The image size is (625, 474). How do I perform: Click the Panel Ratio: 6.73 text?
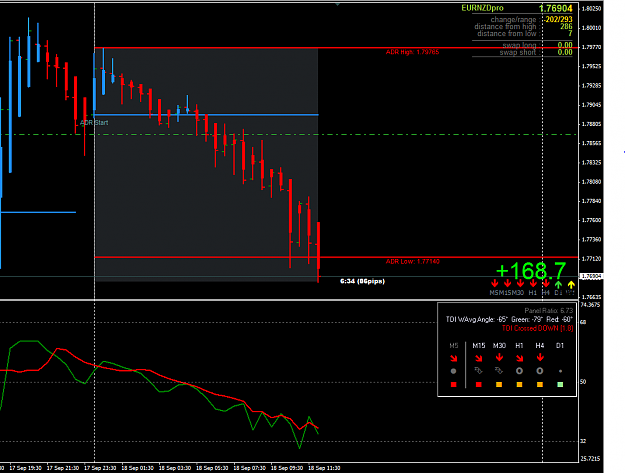click(548, 311)
